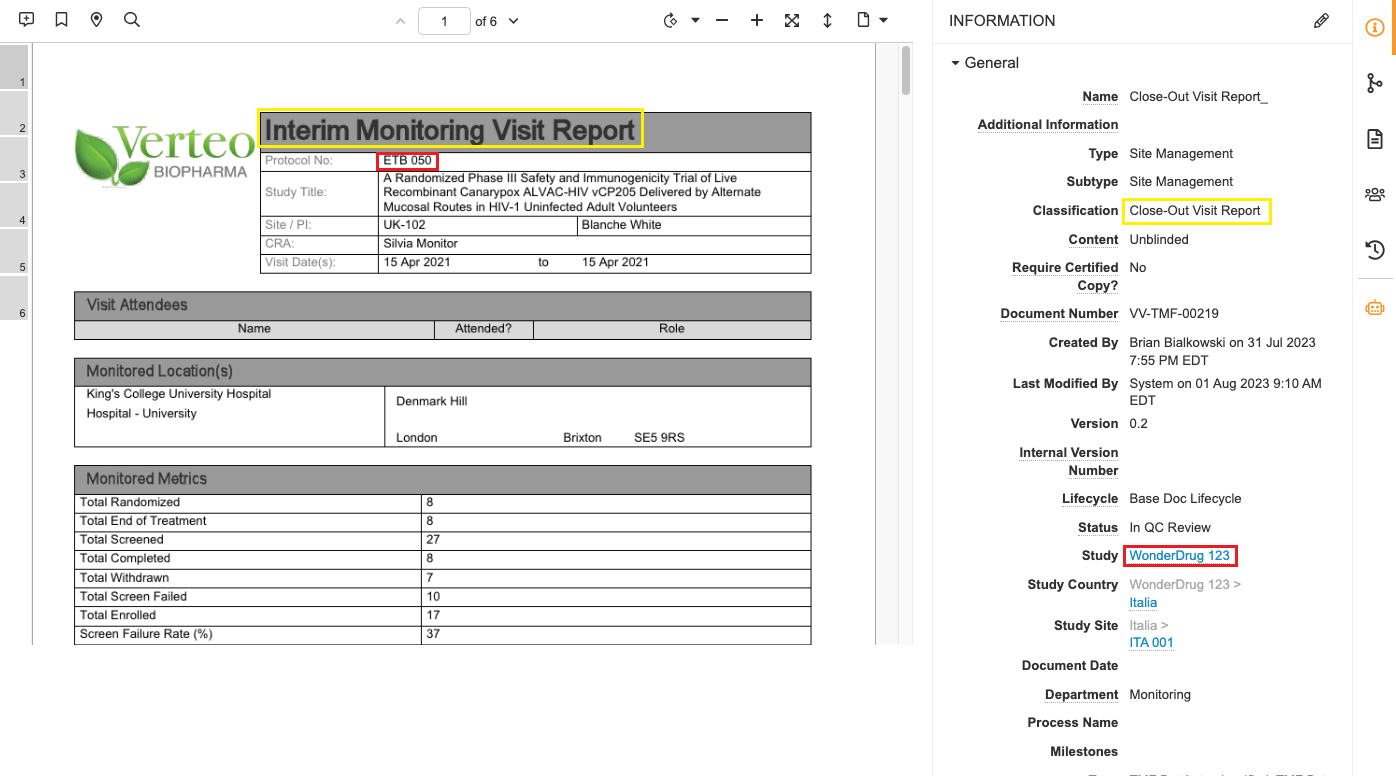
Task: Open the ITA 001 study site link
Action: [x=1151, y=643]
